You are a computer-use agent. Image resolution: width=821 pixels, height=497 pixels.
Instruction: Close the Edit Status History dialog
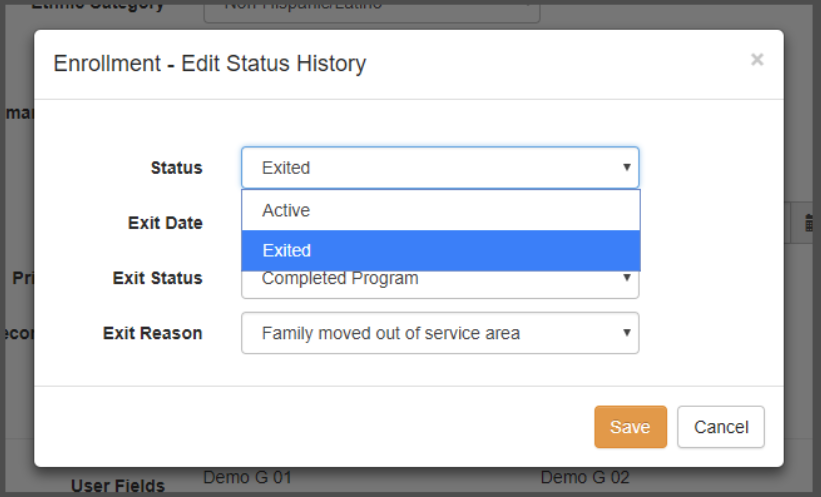[x=757, y=60]
